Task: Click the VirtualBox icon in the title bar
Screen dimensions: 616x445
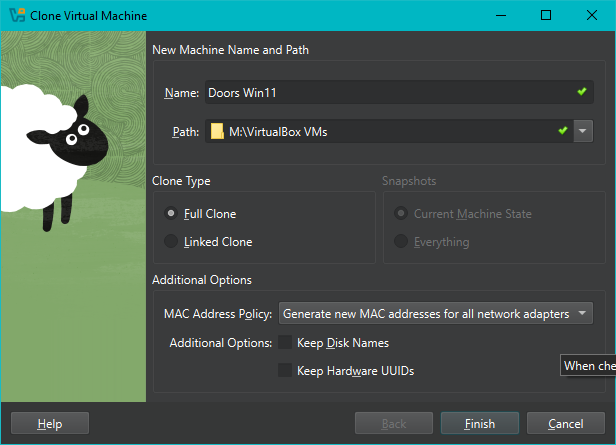Action: coord(16,15)
